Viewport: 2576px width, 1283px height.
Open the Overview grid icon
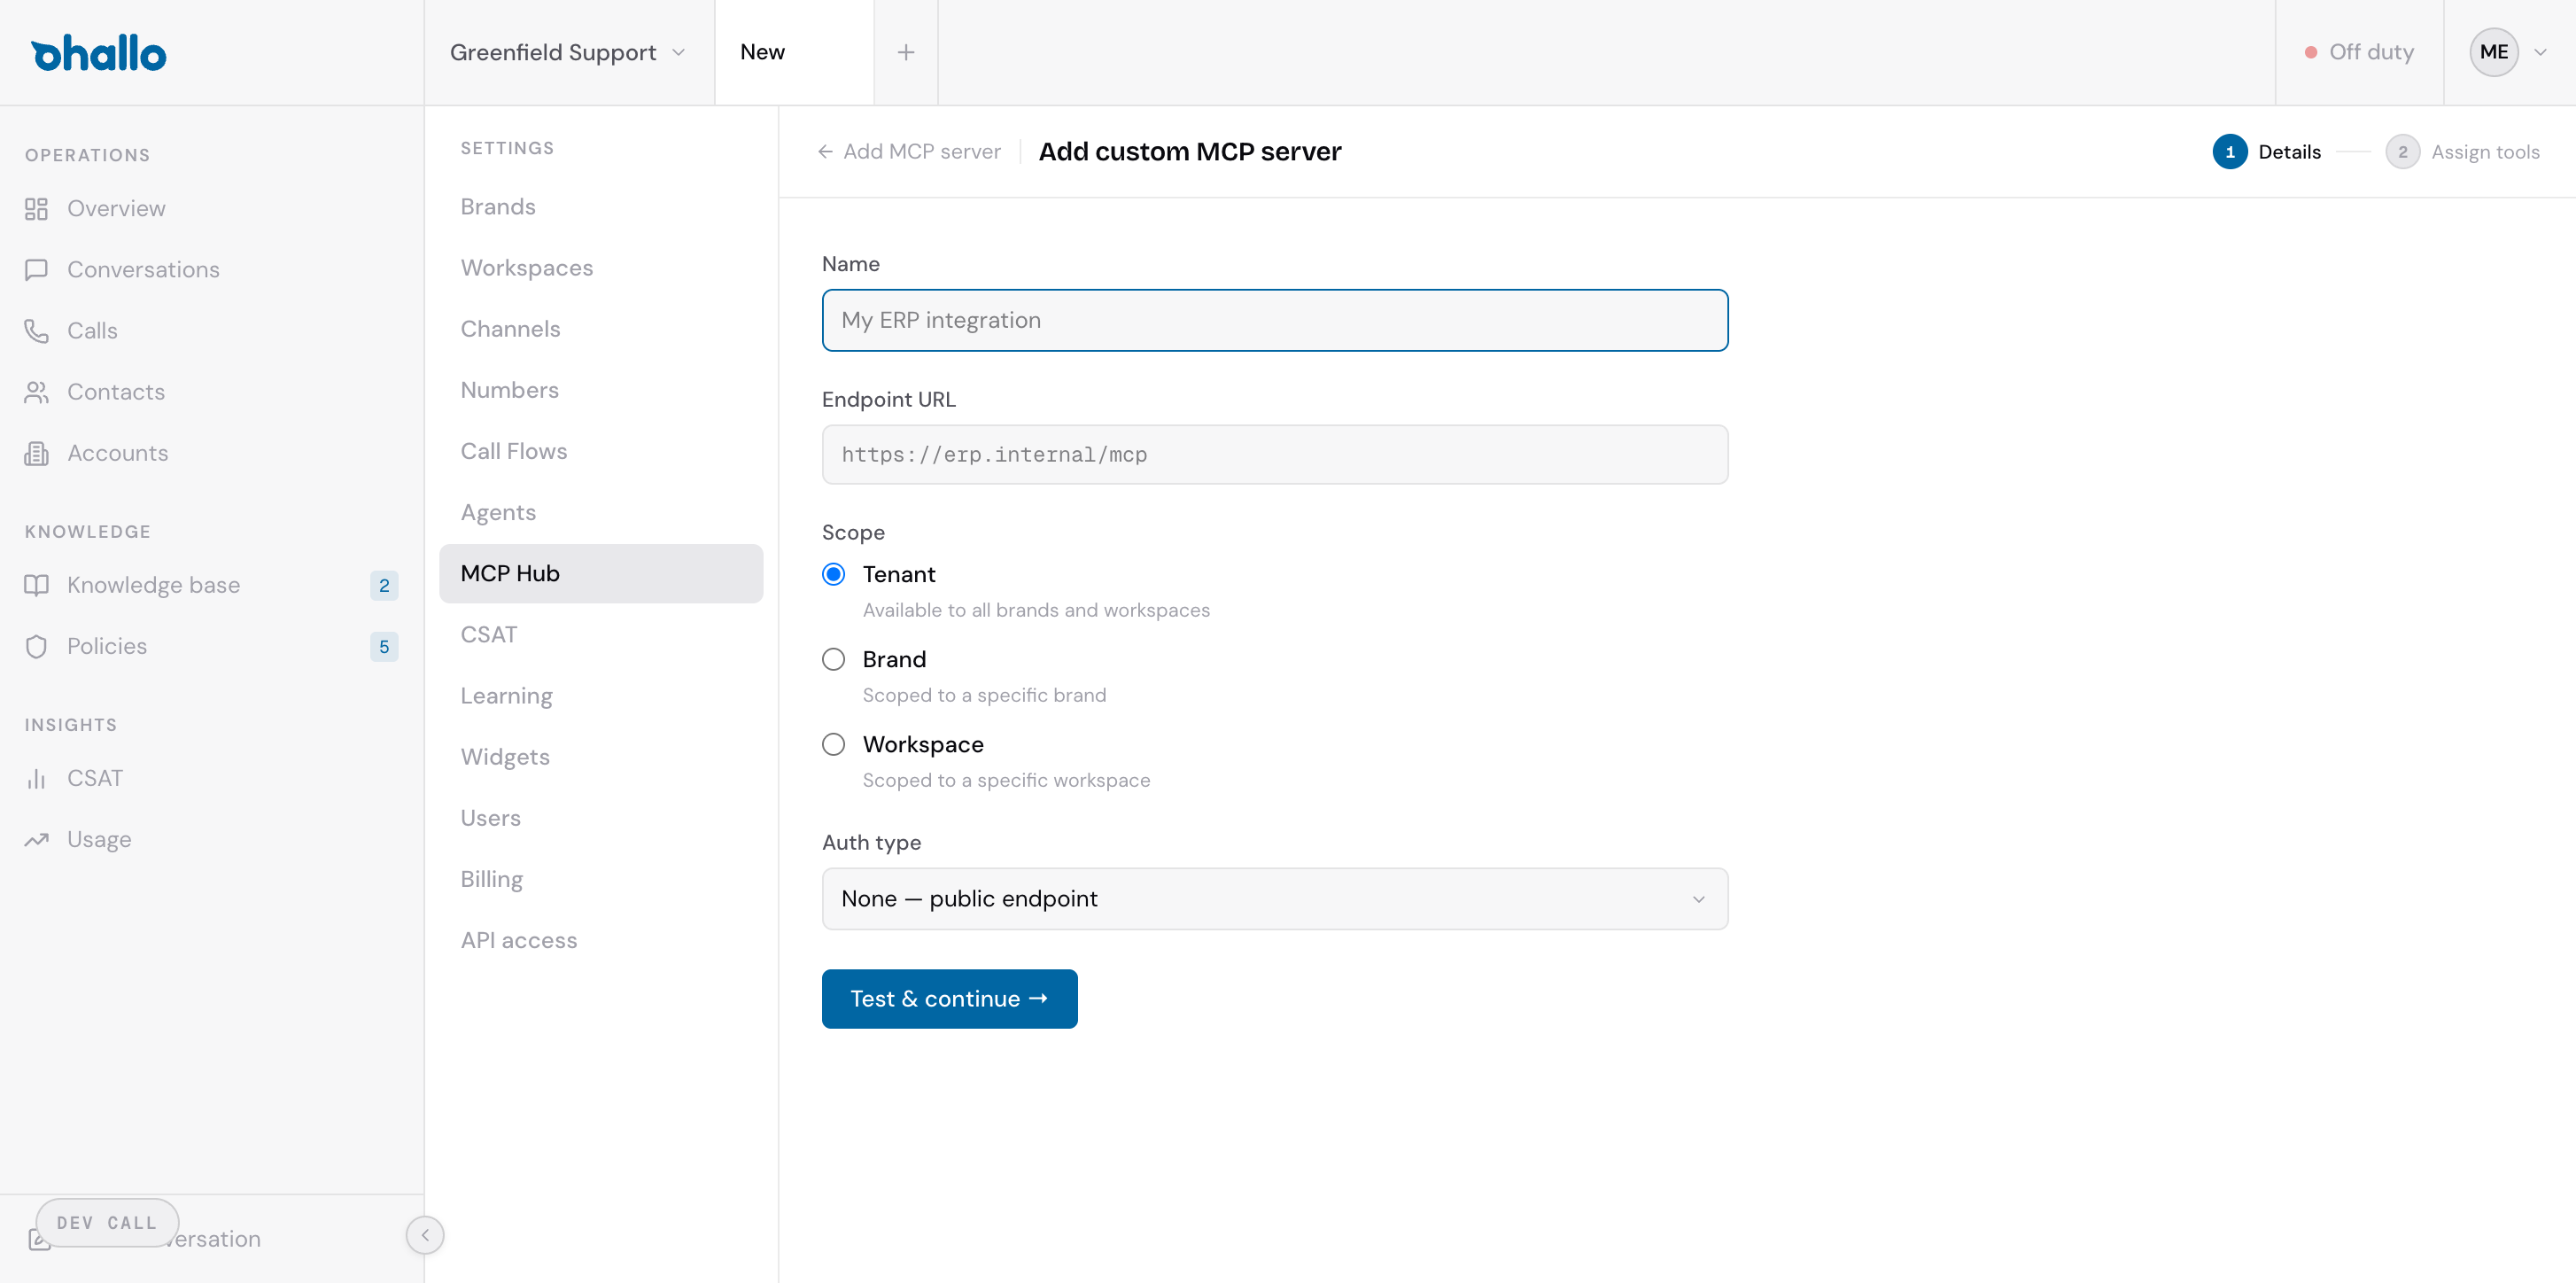(x=37, y=208)
